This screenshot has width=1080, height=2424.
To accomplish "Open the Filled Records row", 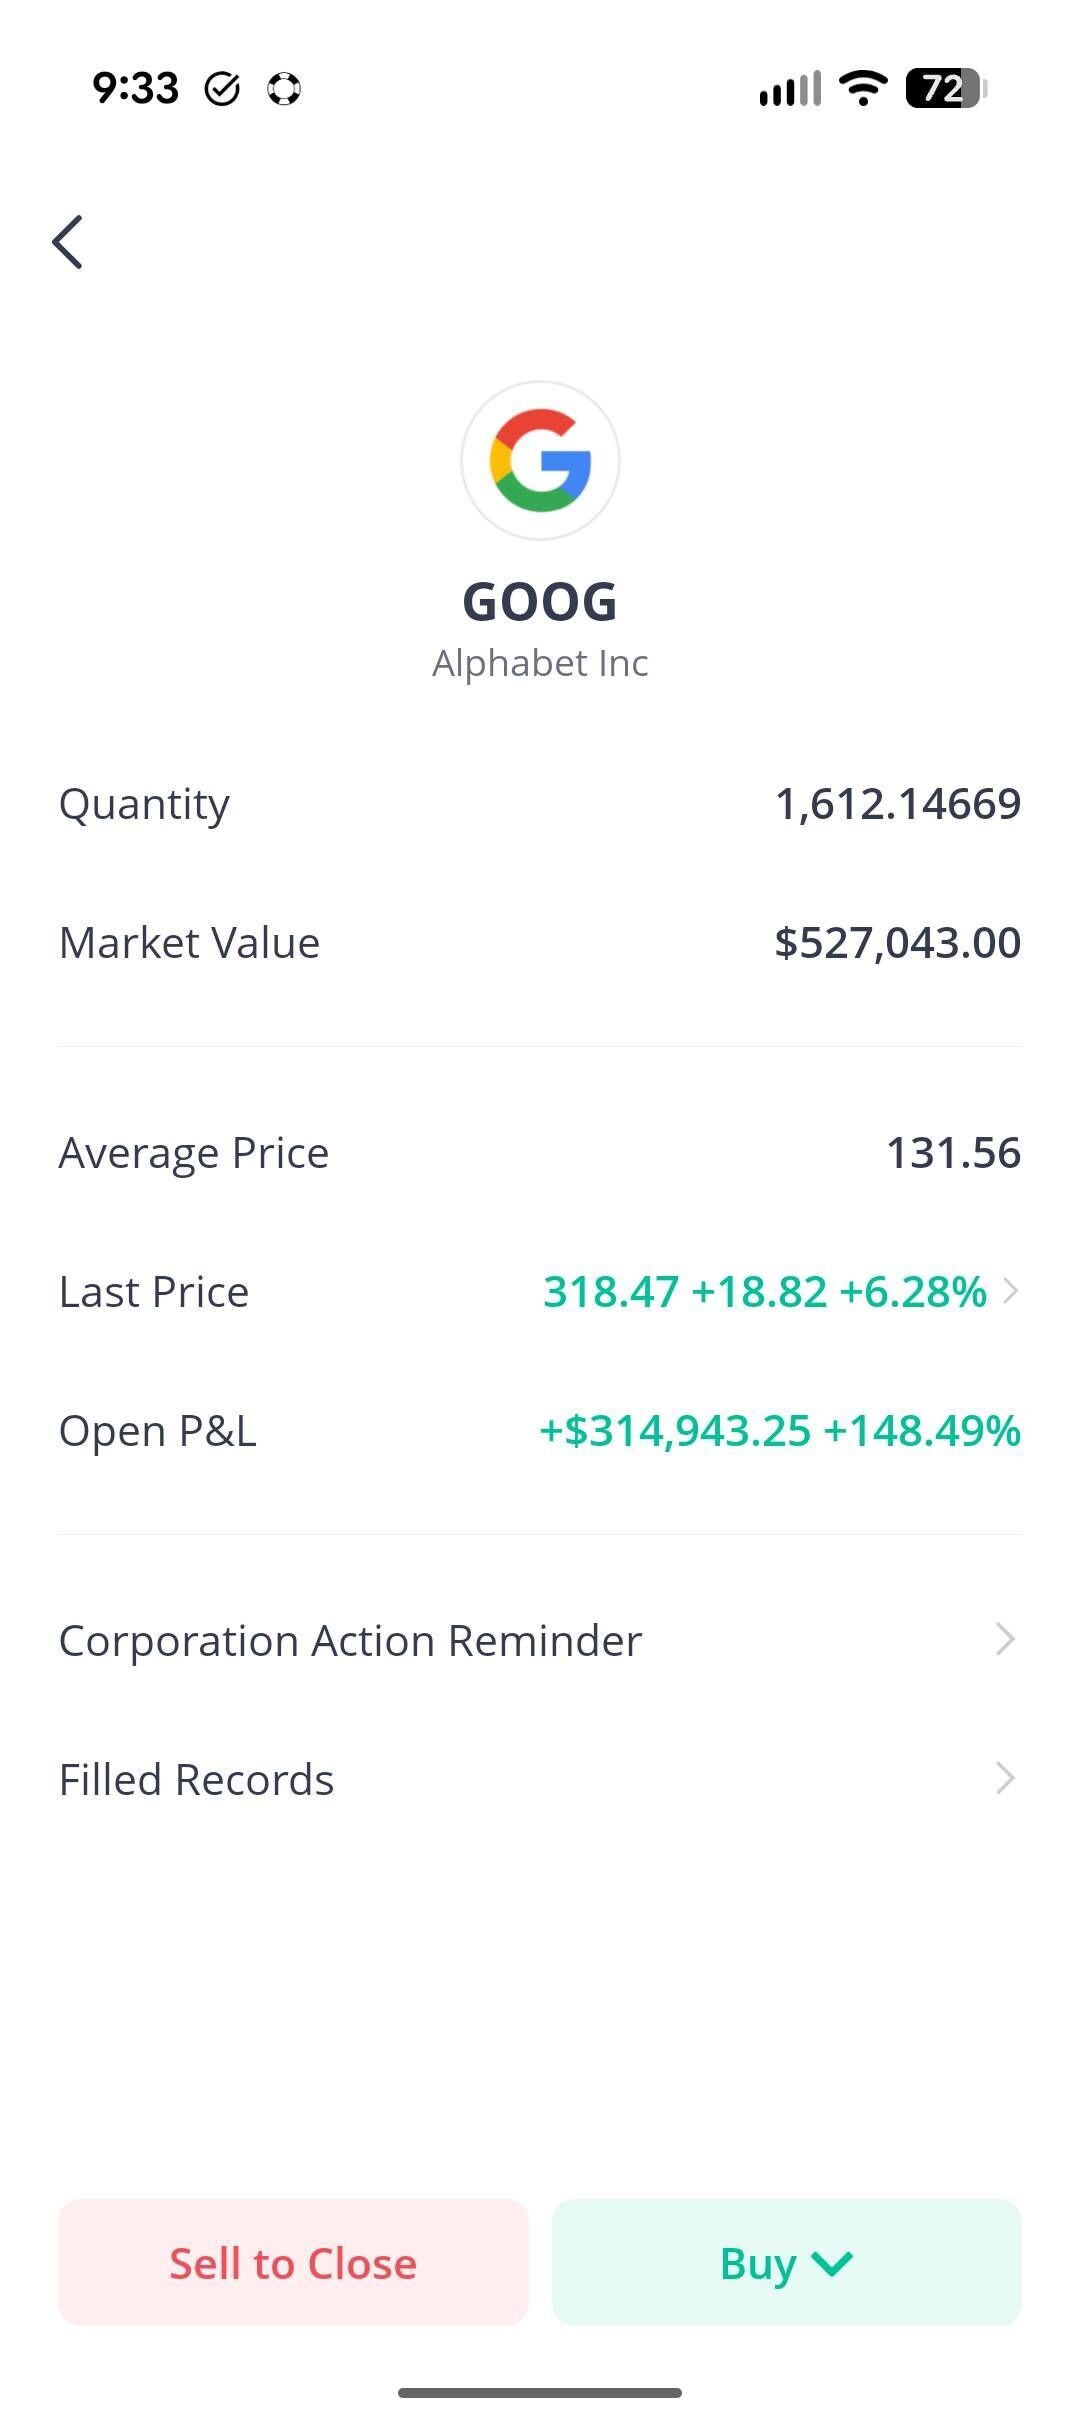I will click(197, 1780).
